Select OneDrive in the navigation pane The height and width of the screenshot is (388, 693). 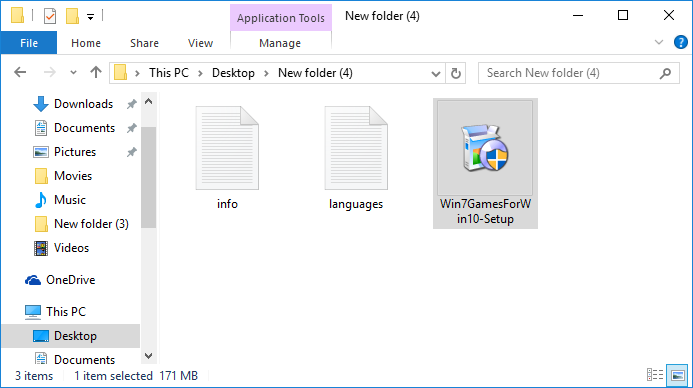click(x=70, y=280)
